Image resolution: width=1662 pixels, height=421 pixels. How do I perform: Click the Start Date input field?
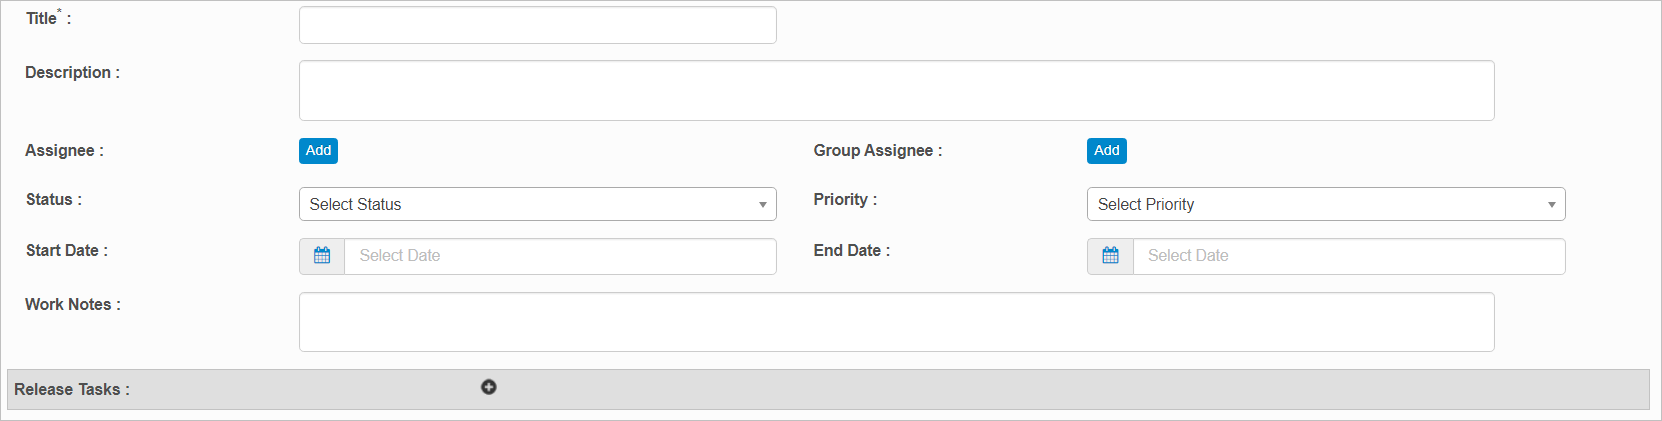(x=560, y=256)
